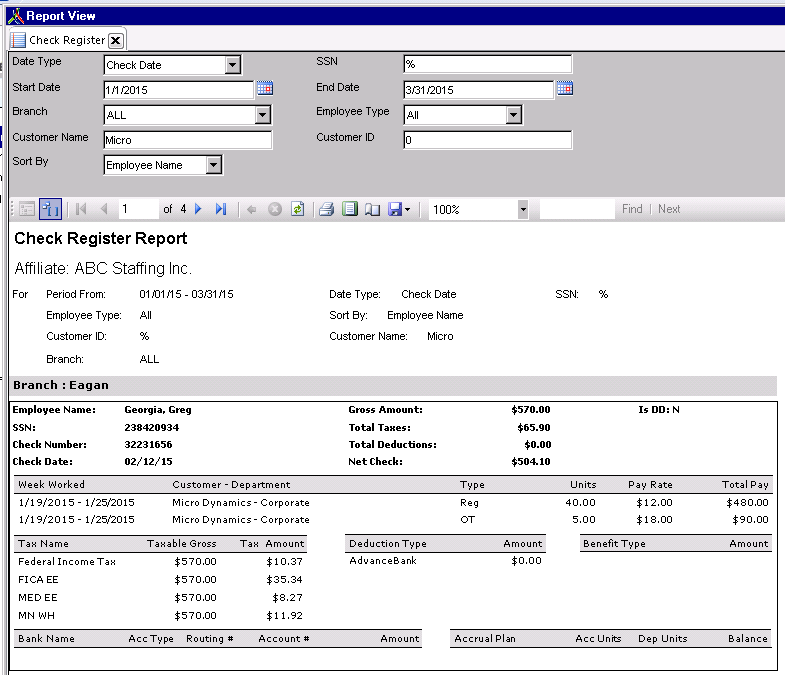Click the Report View application icon
The image size is (785, 675).
[x=16, y=16]
